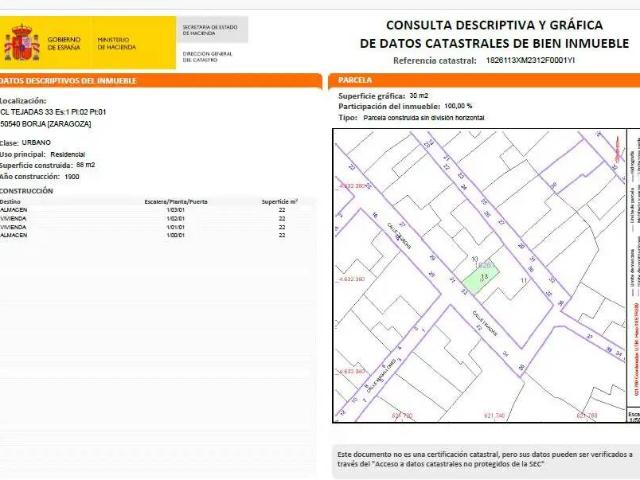Image resolution: width=640 pixels, height=480 pixels.
Task: Click parcel number 11 on the map
Action: click(524, 281)
